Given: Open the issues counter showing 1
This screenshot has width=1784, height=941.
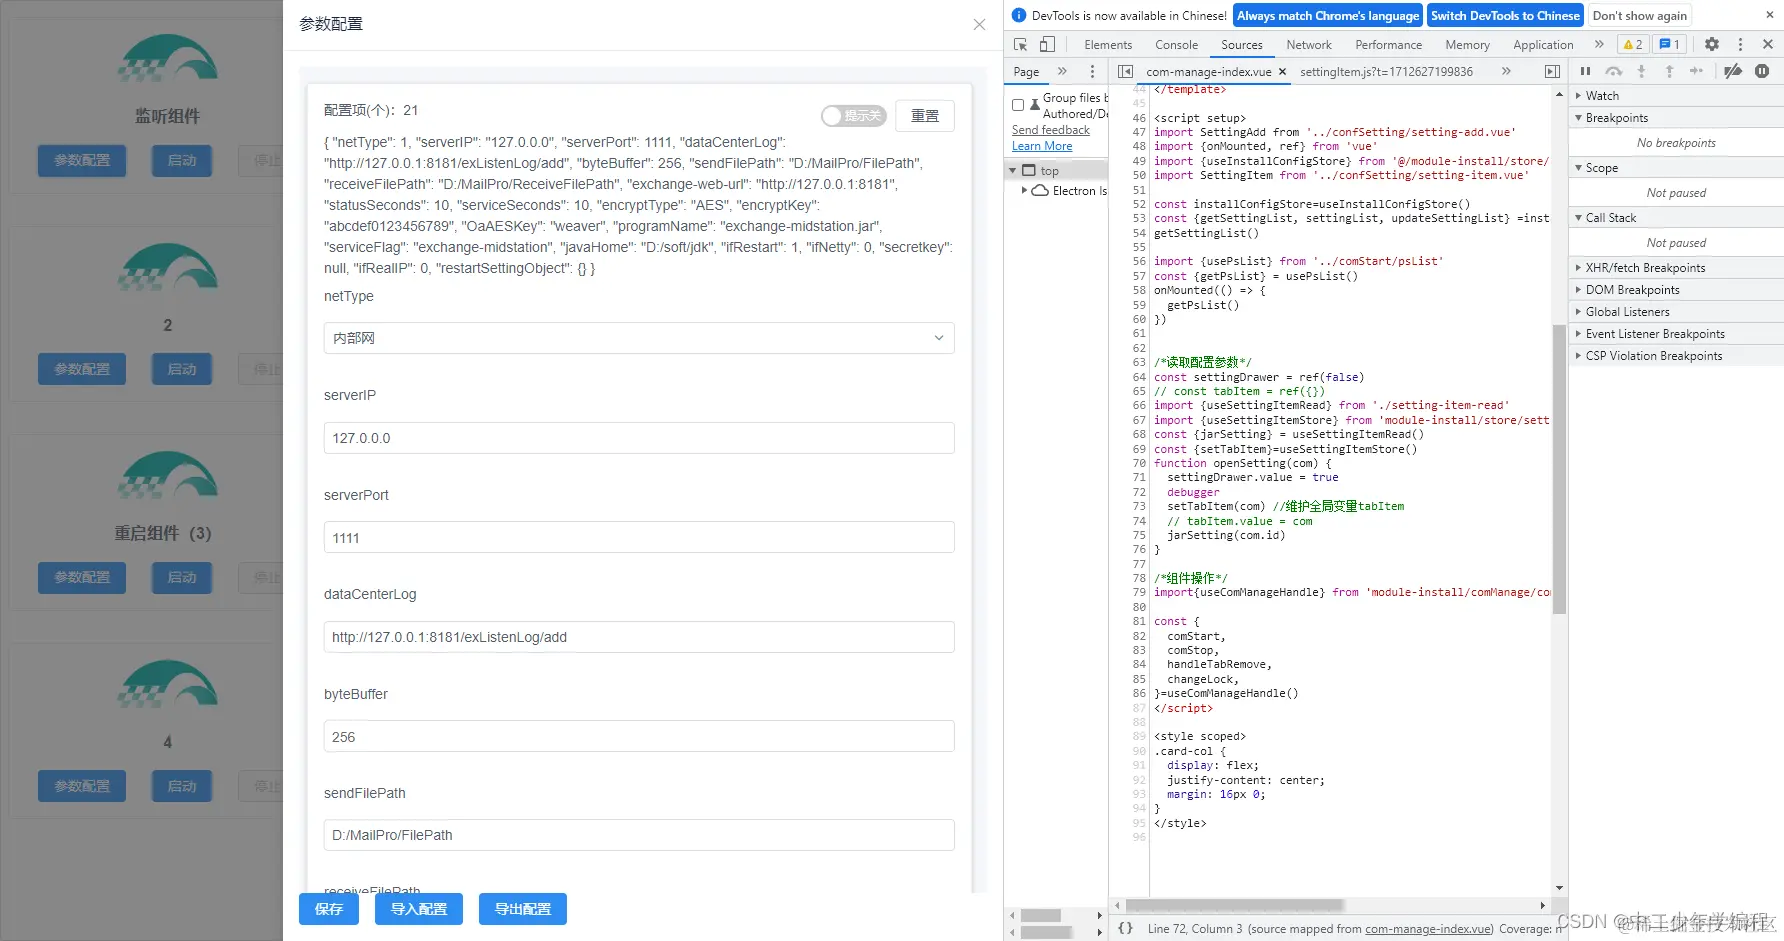Looking at the screenshot, I should 1669,45.
